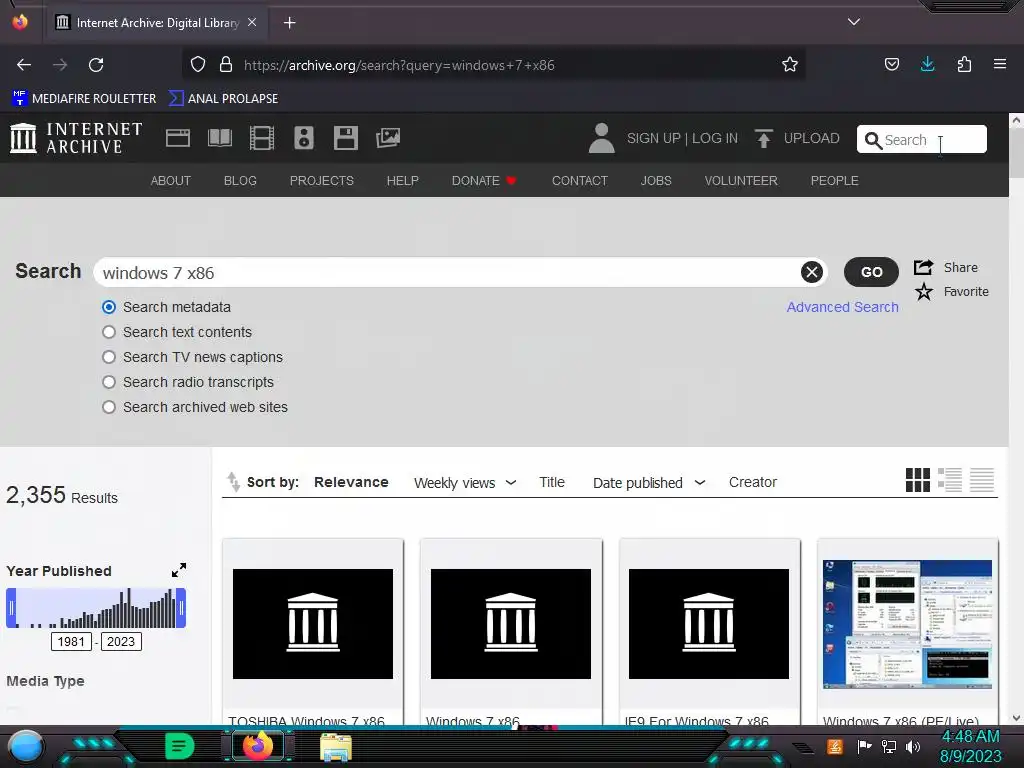The width and height of the screenshot is (1024, 768).
Task: Click the end year 2023 field
Action: tap(121, 641)
